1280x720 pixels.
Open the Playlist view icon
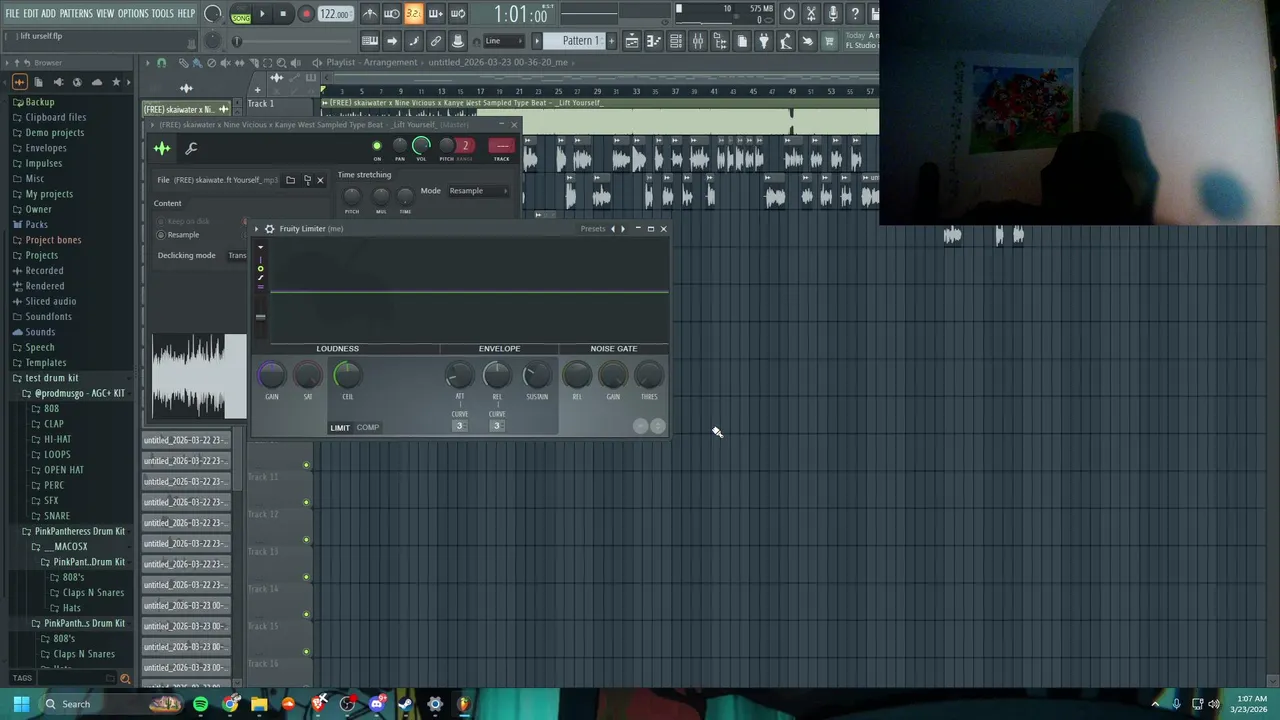(x=632, y=41)
